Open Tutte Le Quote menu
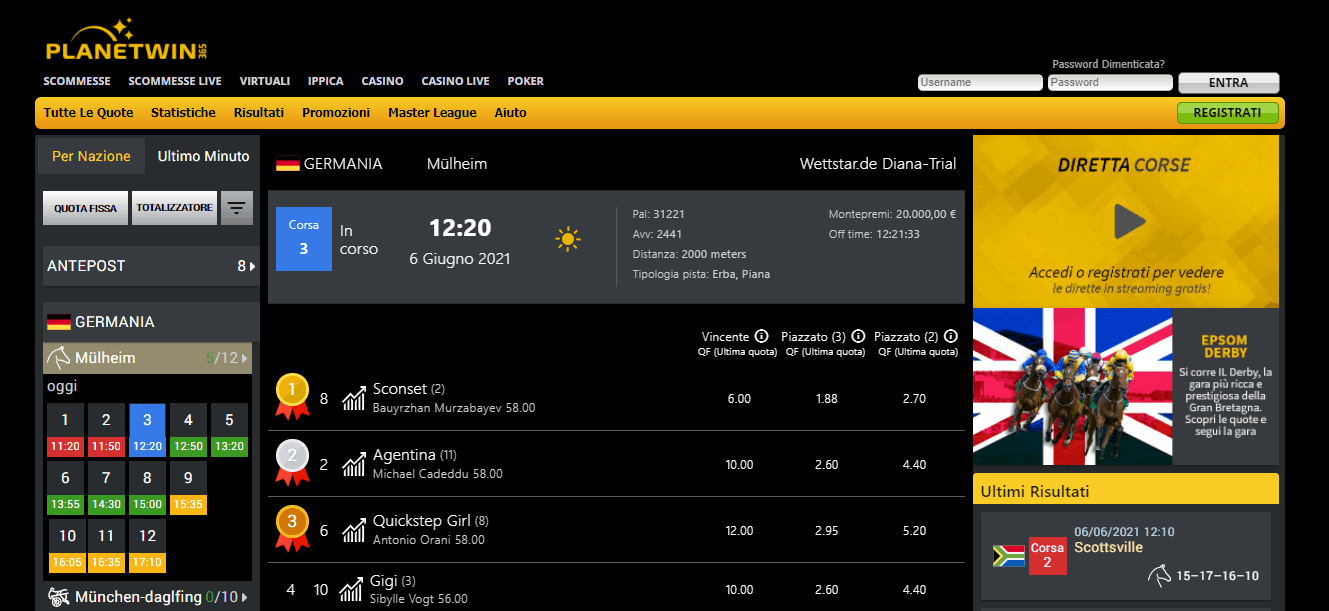 89,113
